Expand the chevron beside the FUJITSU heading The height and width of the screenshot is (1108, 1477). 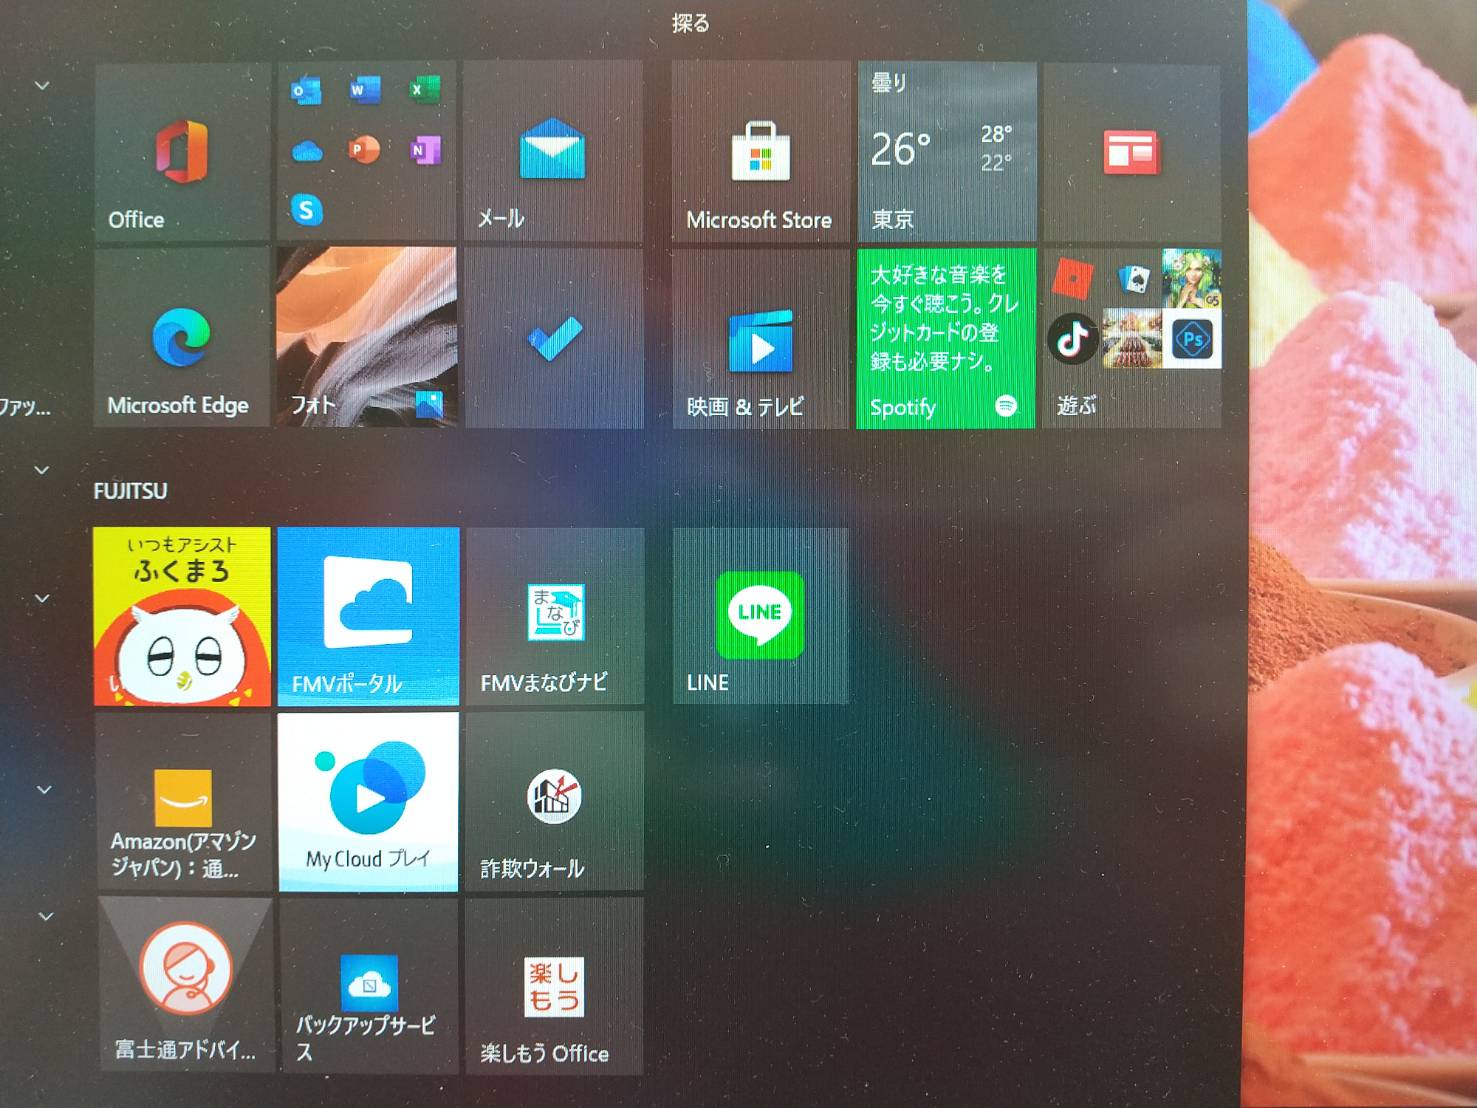click(x=42, y=469)
